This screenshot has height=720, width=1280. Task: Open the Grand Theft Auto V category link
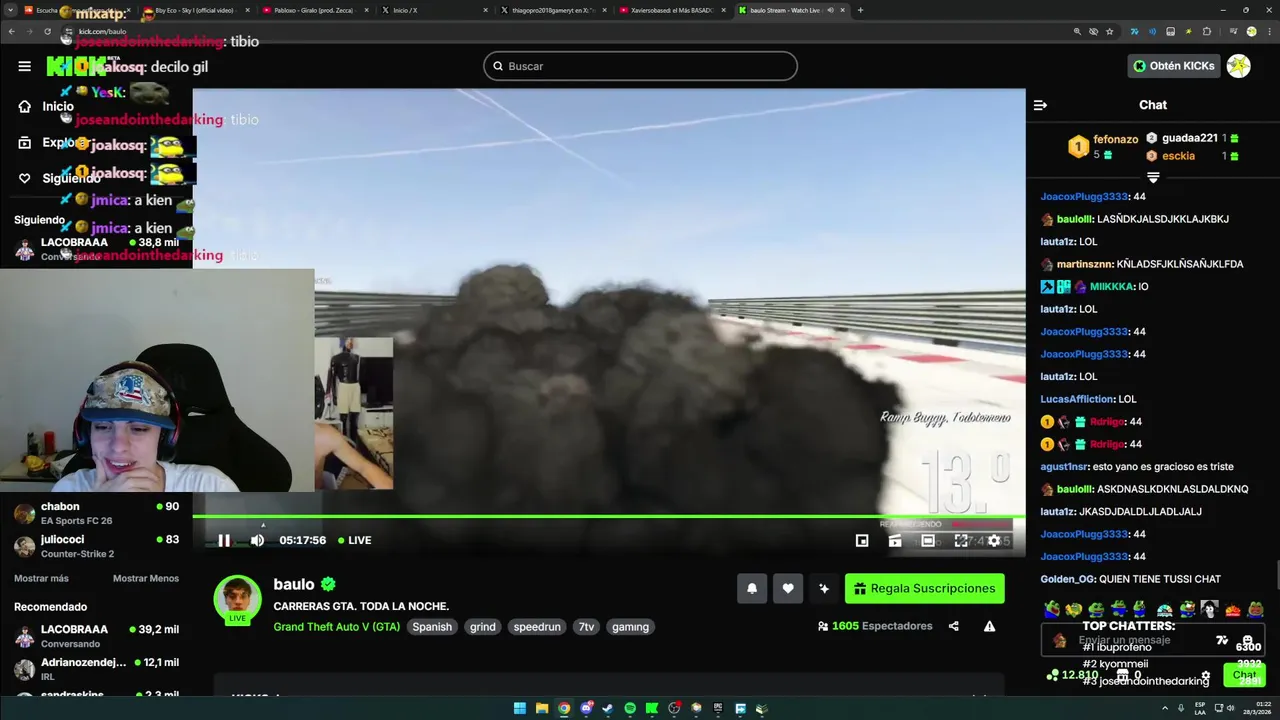pyautogui.click(x=337, y=627)
